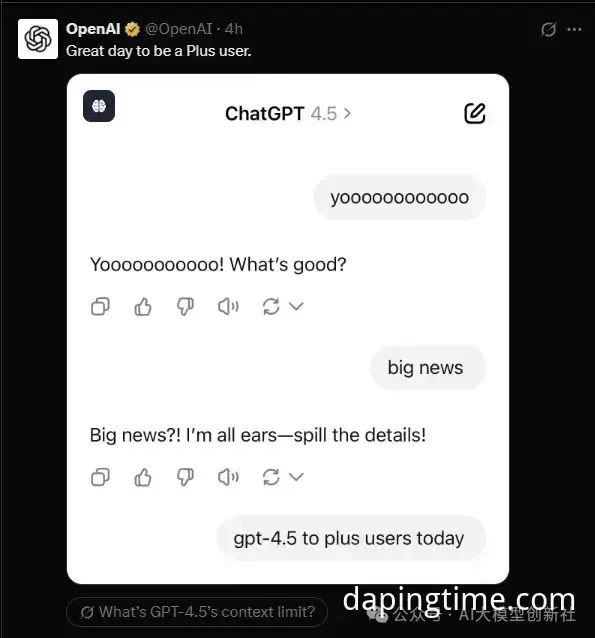Copy the 'spill the details' response
This screenshot has height=638, width=595.
100,477
